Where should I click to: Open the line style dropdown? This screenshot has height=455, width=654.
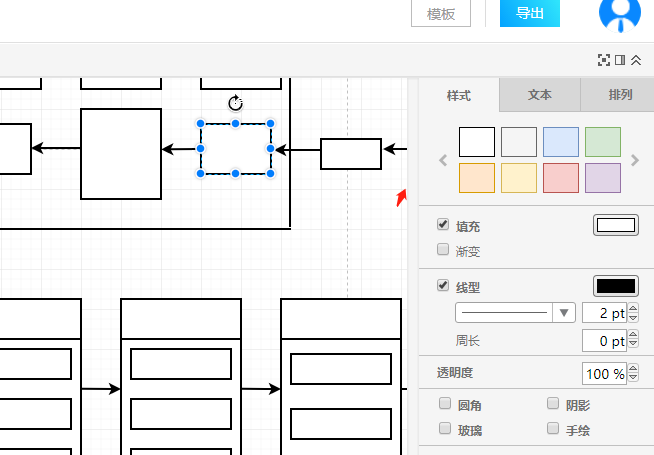(x=516, y=313)
